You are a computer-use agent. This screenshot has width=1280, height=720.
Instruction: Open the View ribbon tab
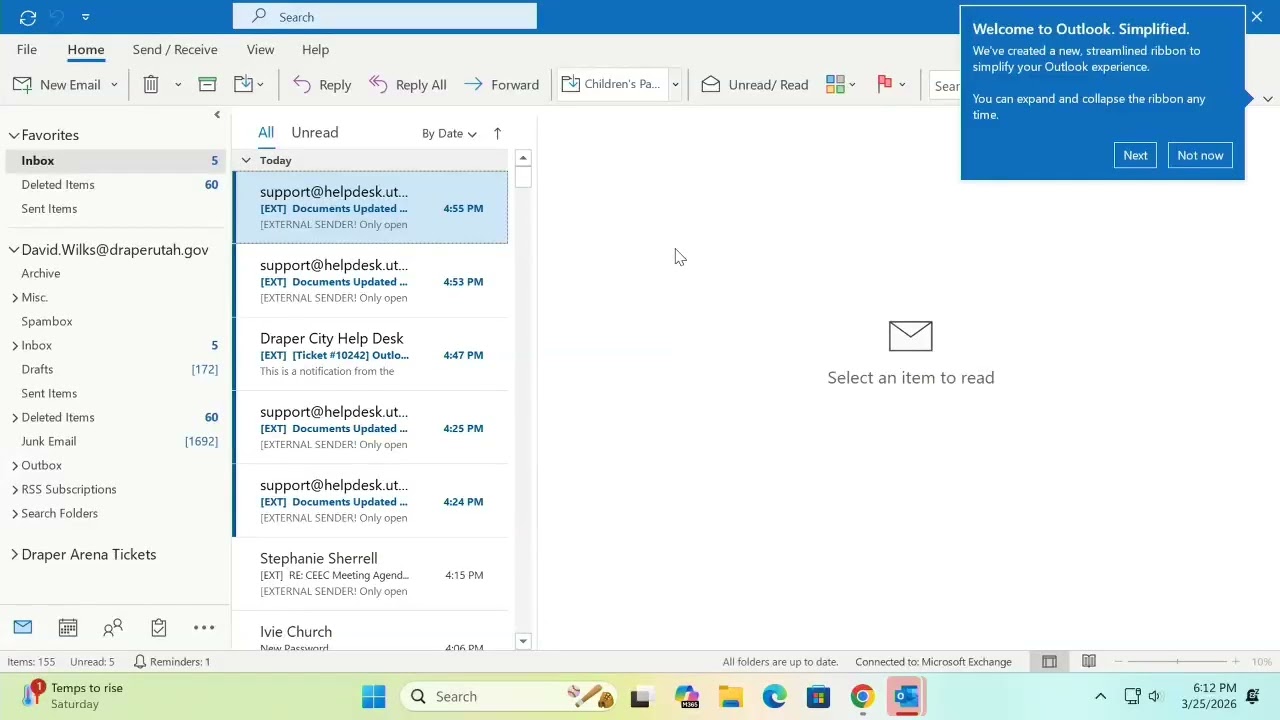[260, 49]
